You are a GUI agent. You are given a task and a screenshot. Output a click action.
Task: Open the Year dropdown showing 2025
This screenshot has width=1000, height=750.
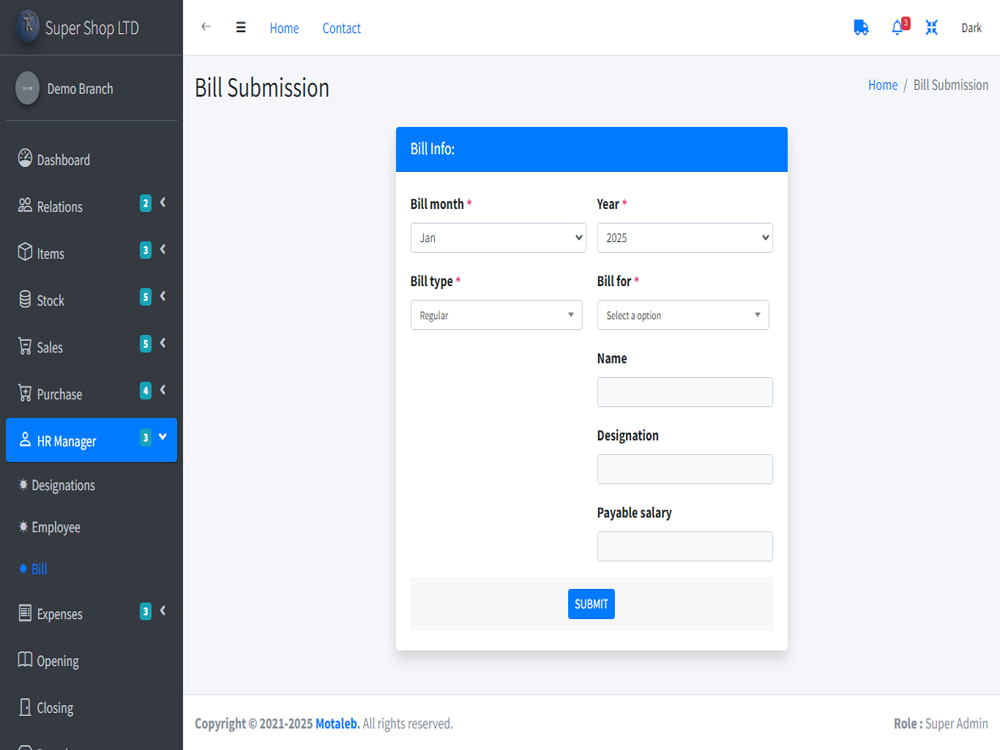[685, 238]
